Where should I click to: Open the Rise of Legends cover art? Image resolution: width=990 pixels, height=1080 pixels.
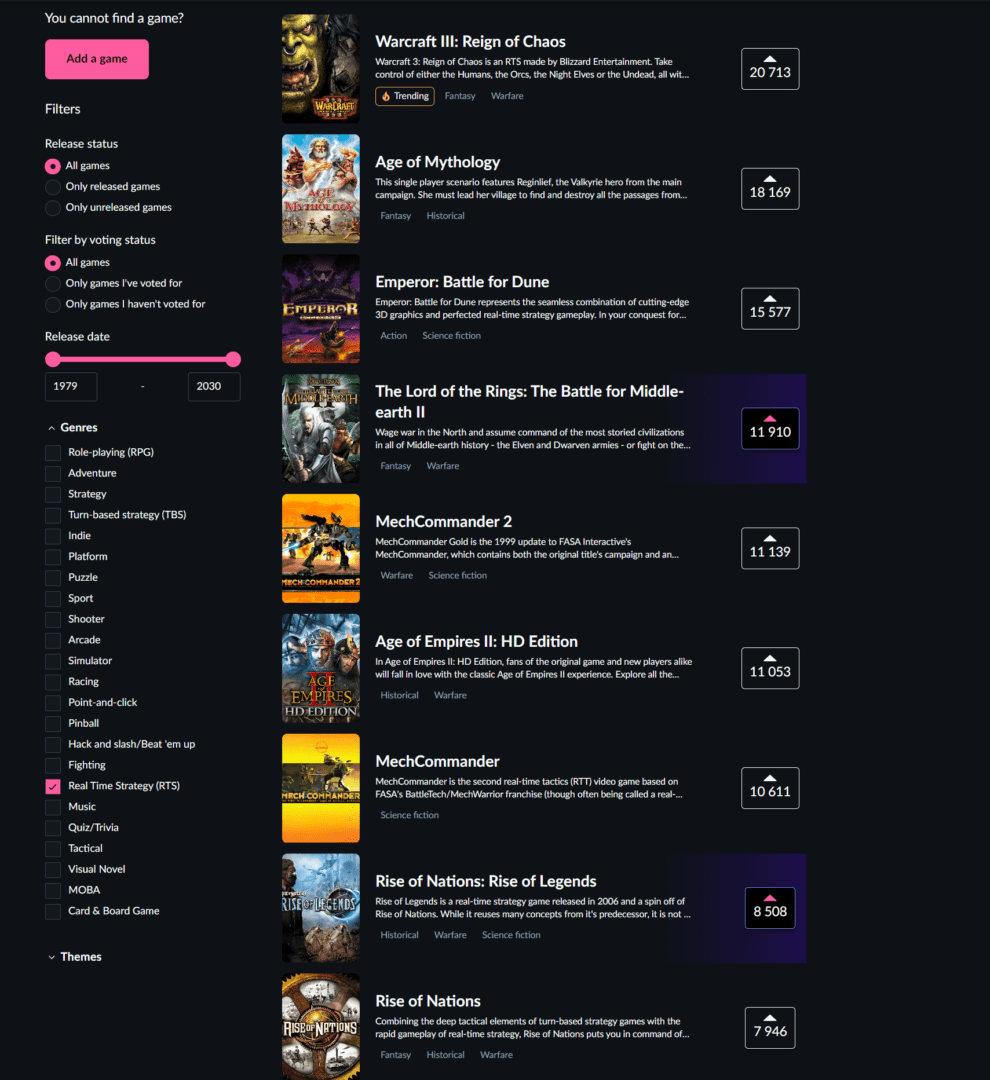pyautogui.click(x=320, y=908)
